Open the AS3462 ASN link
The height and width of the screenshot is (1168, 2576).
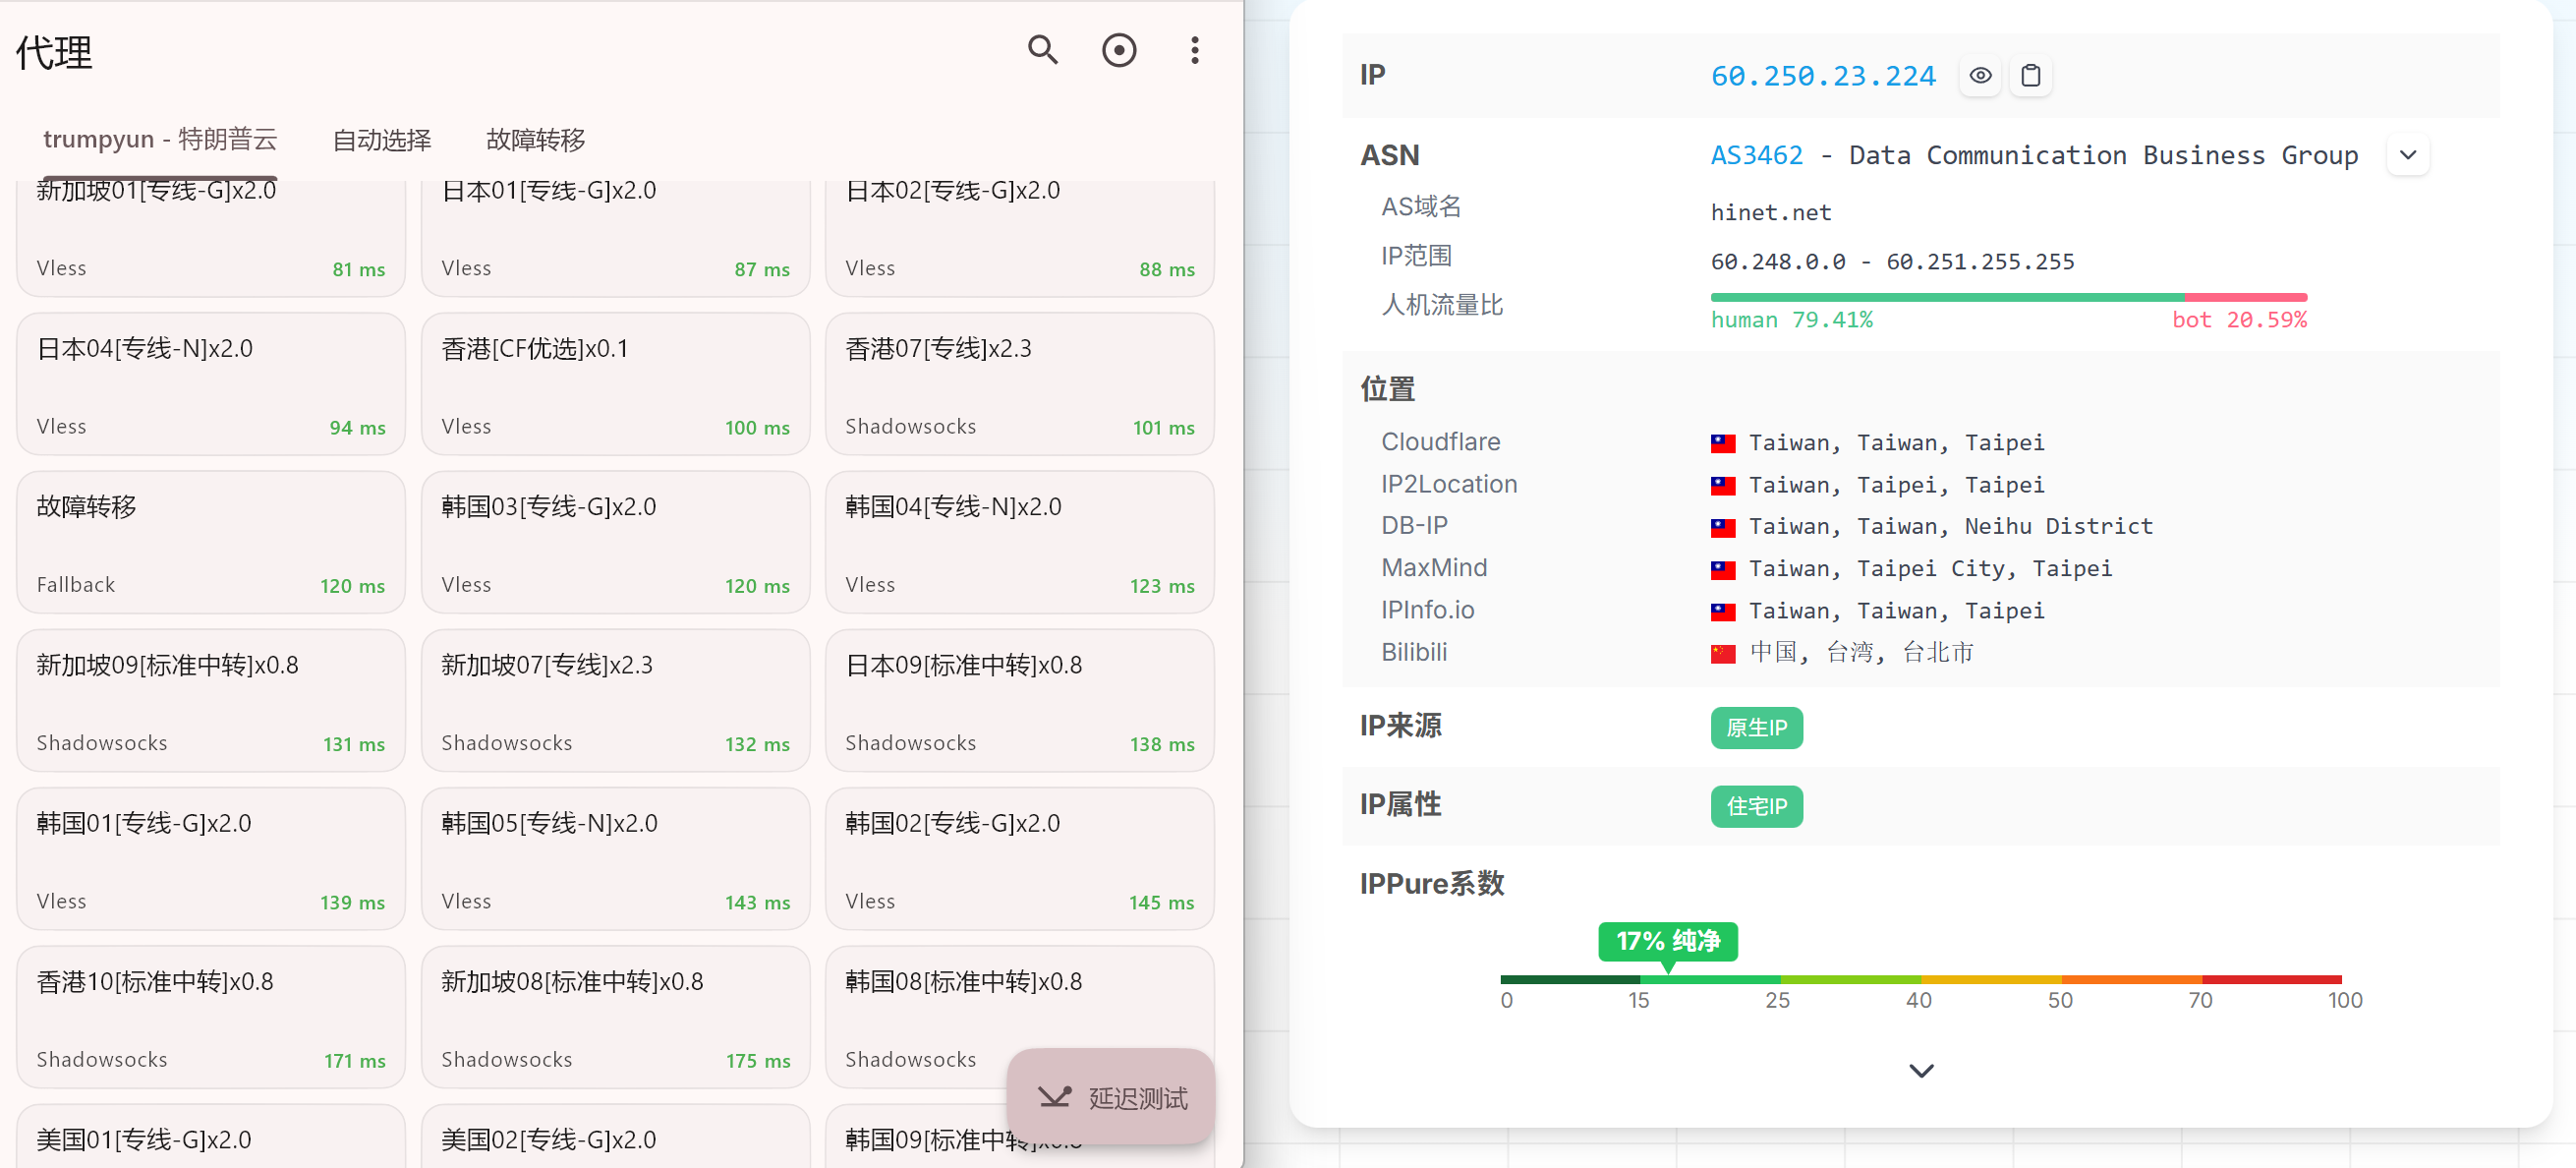1756,156
